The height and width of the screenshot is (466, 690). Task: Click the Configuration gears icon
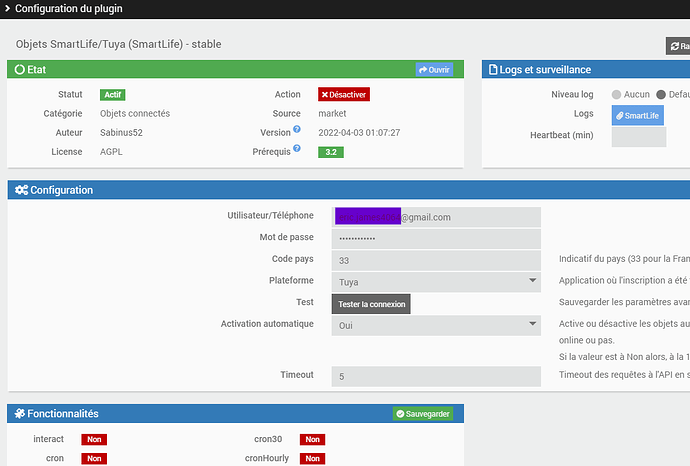[20, 190]
